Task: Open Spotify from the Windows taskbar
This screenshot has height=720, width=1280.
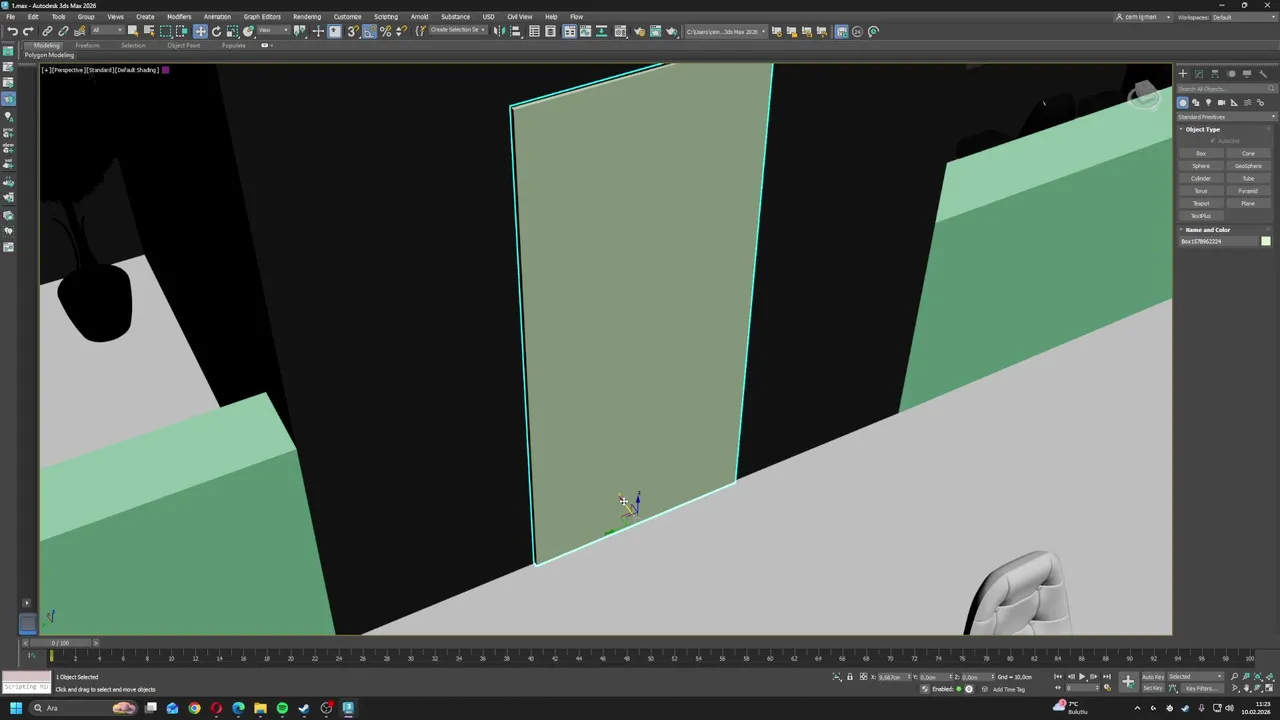Action: coord(282,708)
